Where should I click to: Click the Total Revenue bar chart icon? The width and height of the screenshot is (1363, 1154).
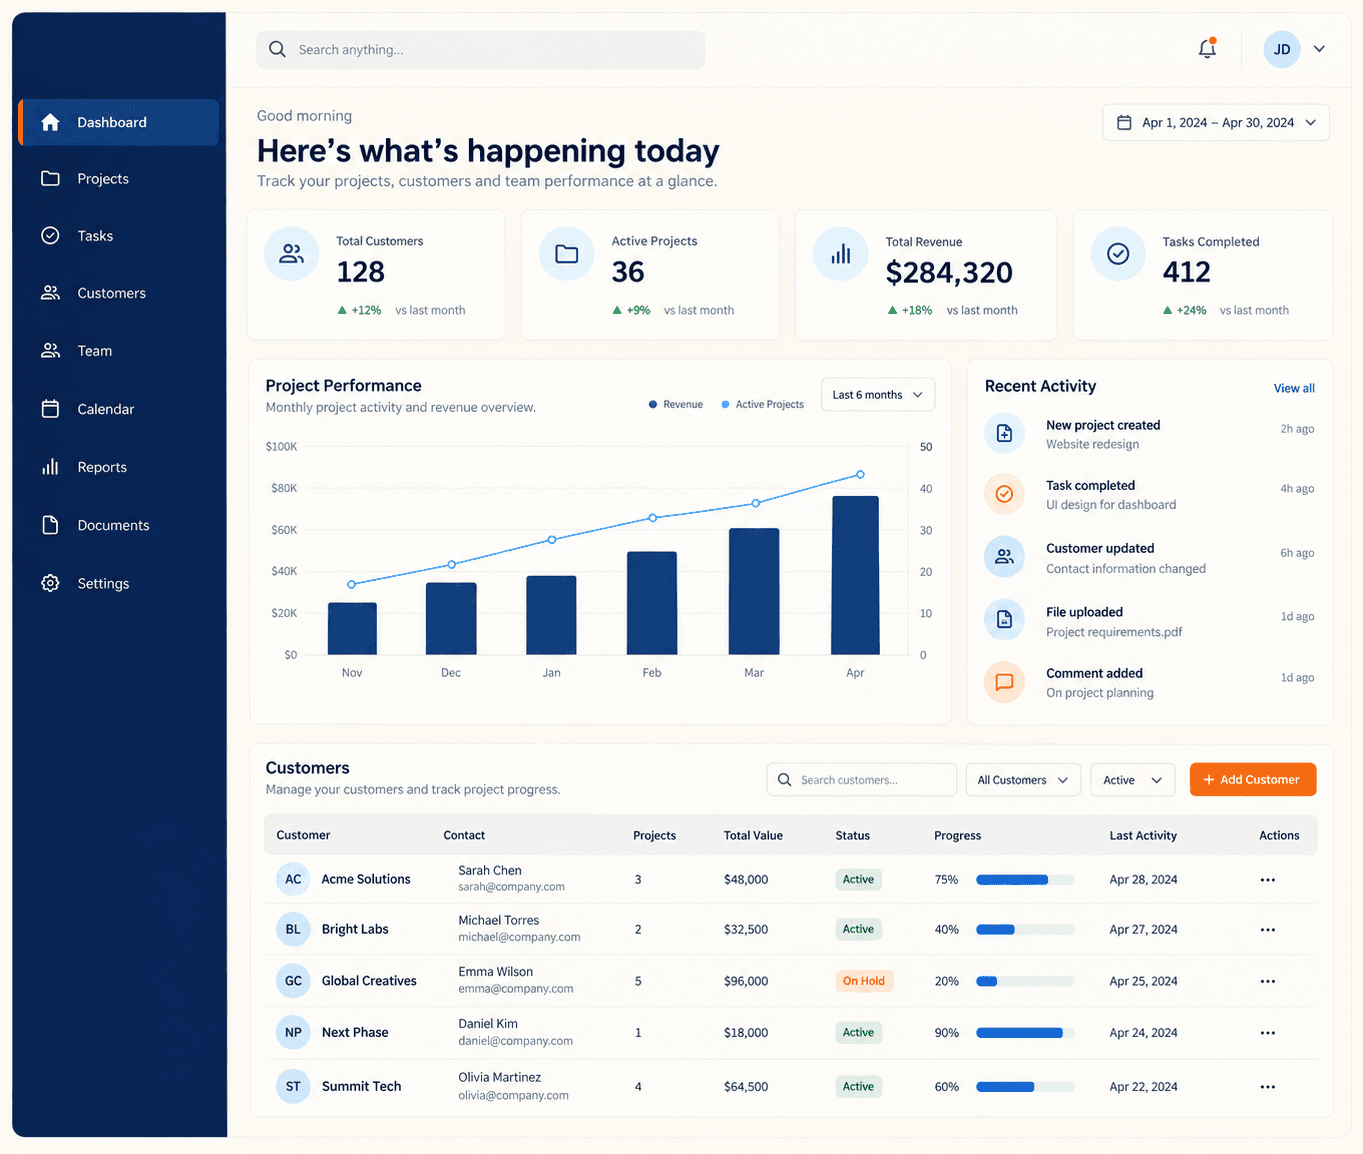tap(841, 254)
